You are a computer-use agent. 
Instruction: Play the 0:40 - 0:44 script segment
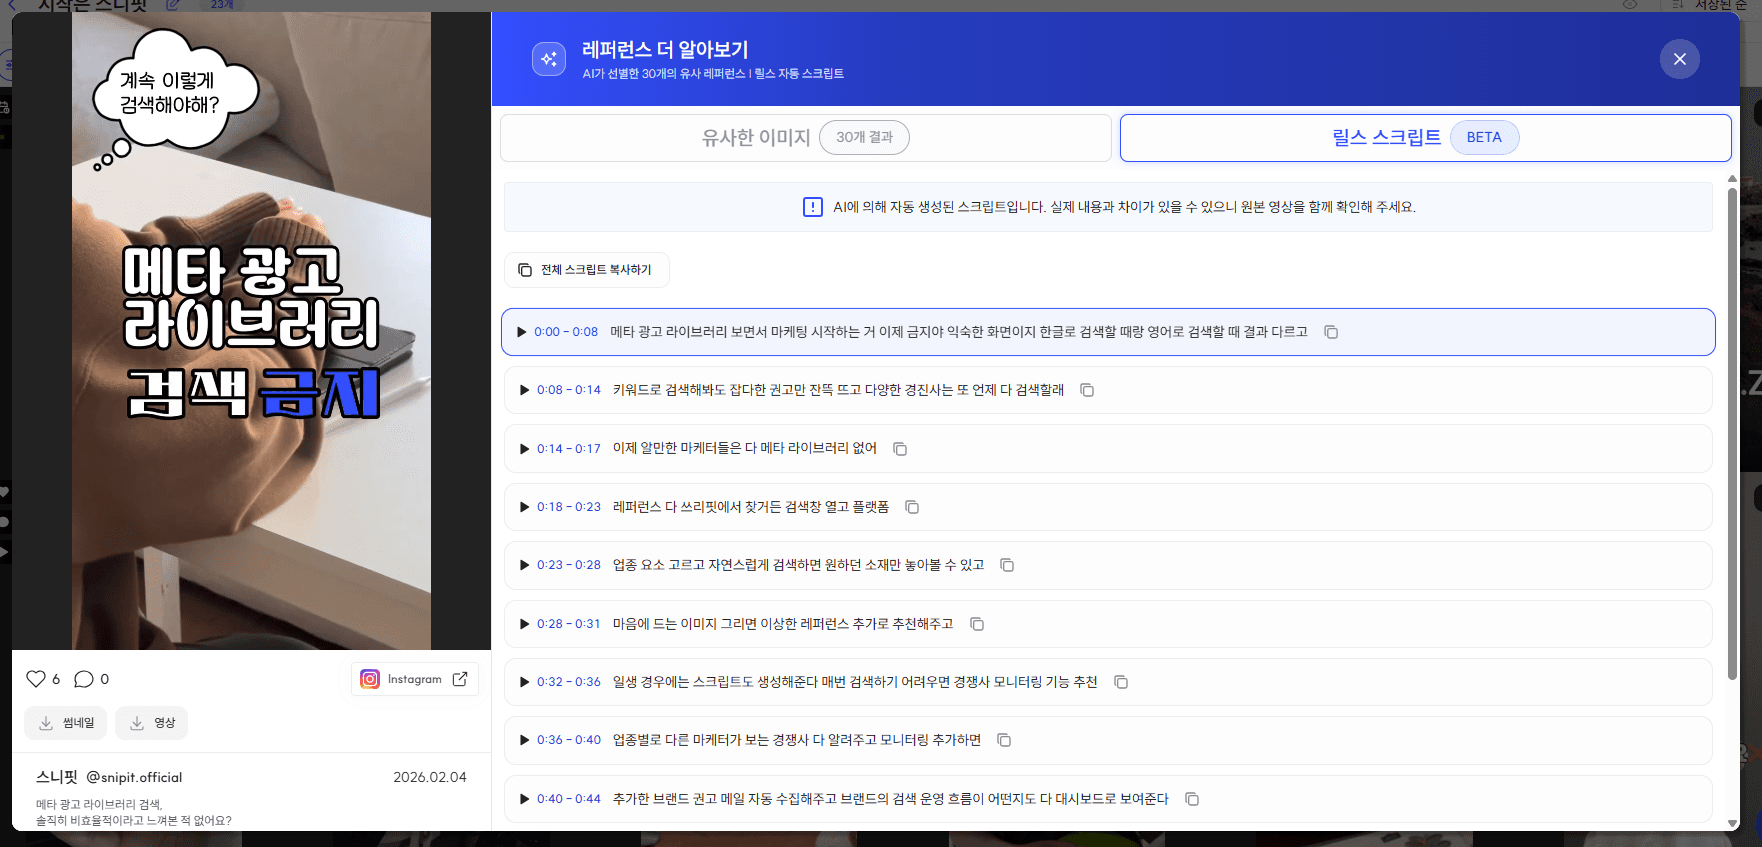pyautogui.click(x=524, y=799)
